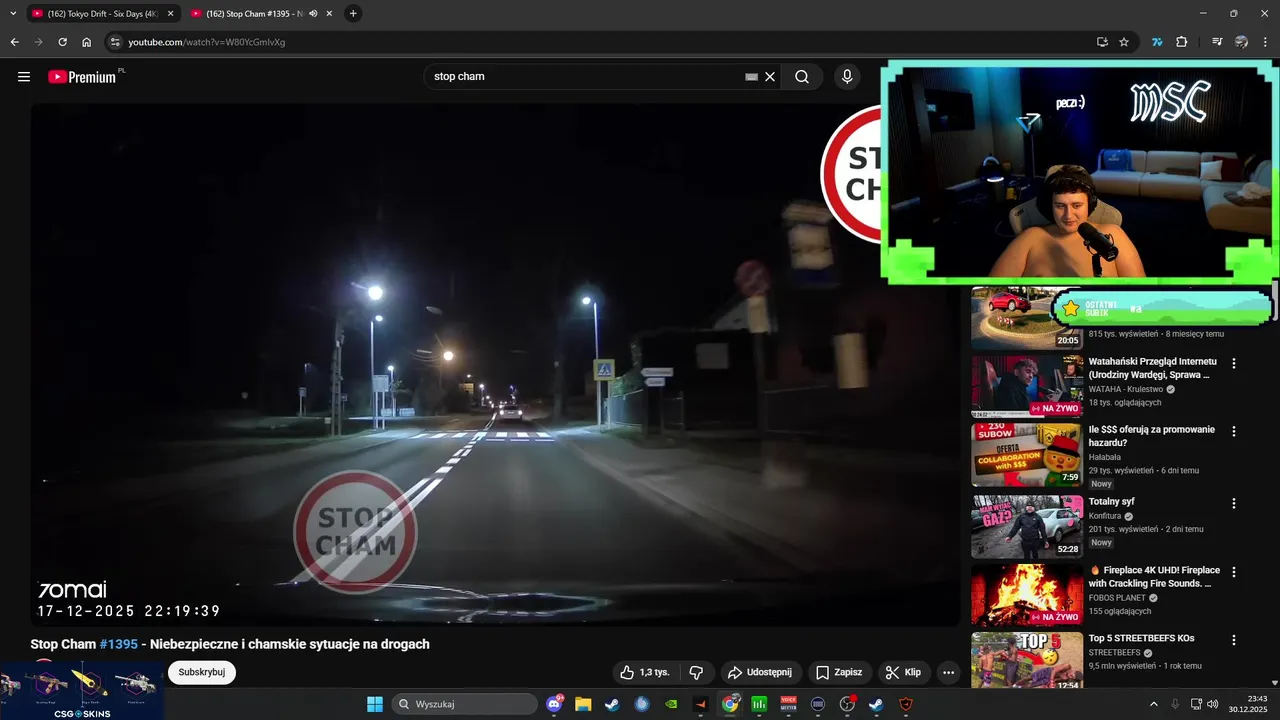The image size is (1280, 720).
Task: Reload the current page
Action: point(62,42)
